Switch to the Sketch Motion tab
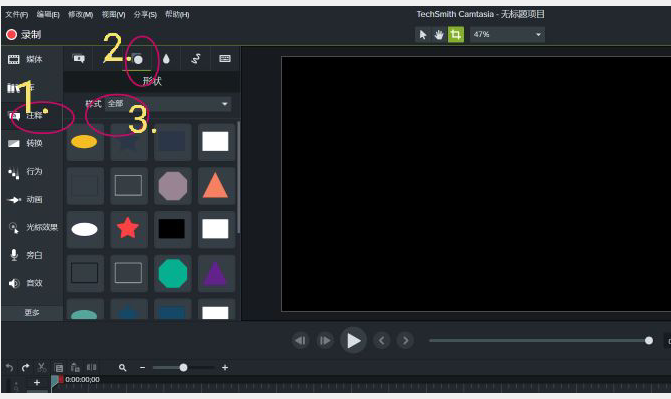Image resolution: width=671 pixels, height=399 pixels. point(196,59)
